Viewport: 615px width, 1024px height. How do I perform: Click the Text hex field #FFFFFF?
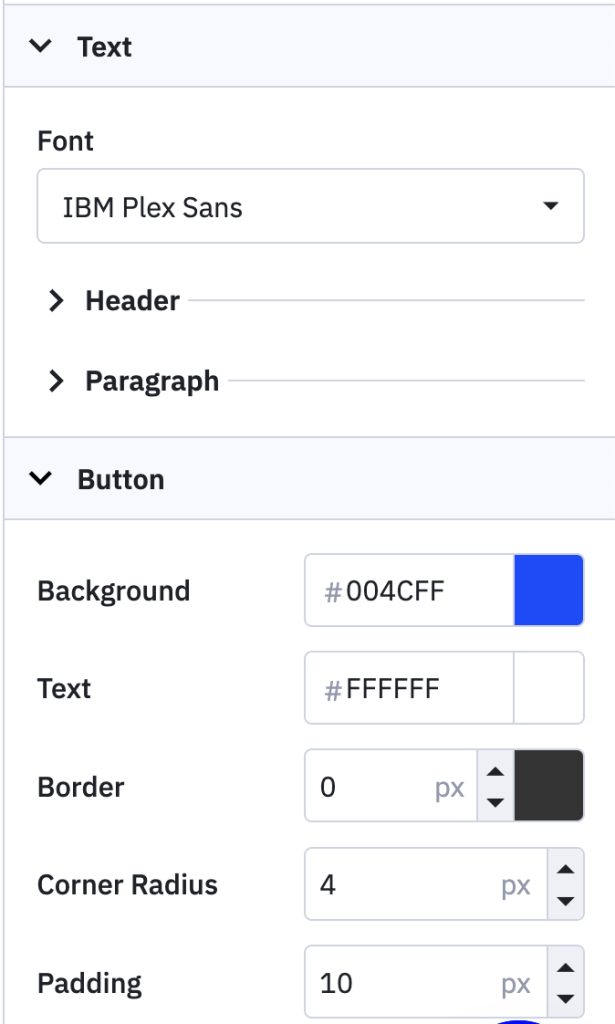tap(410, 688)
